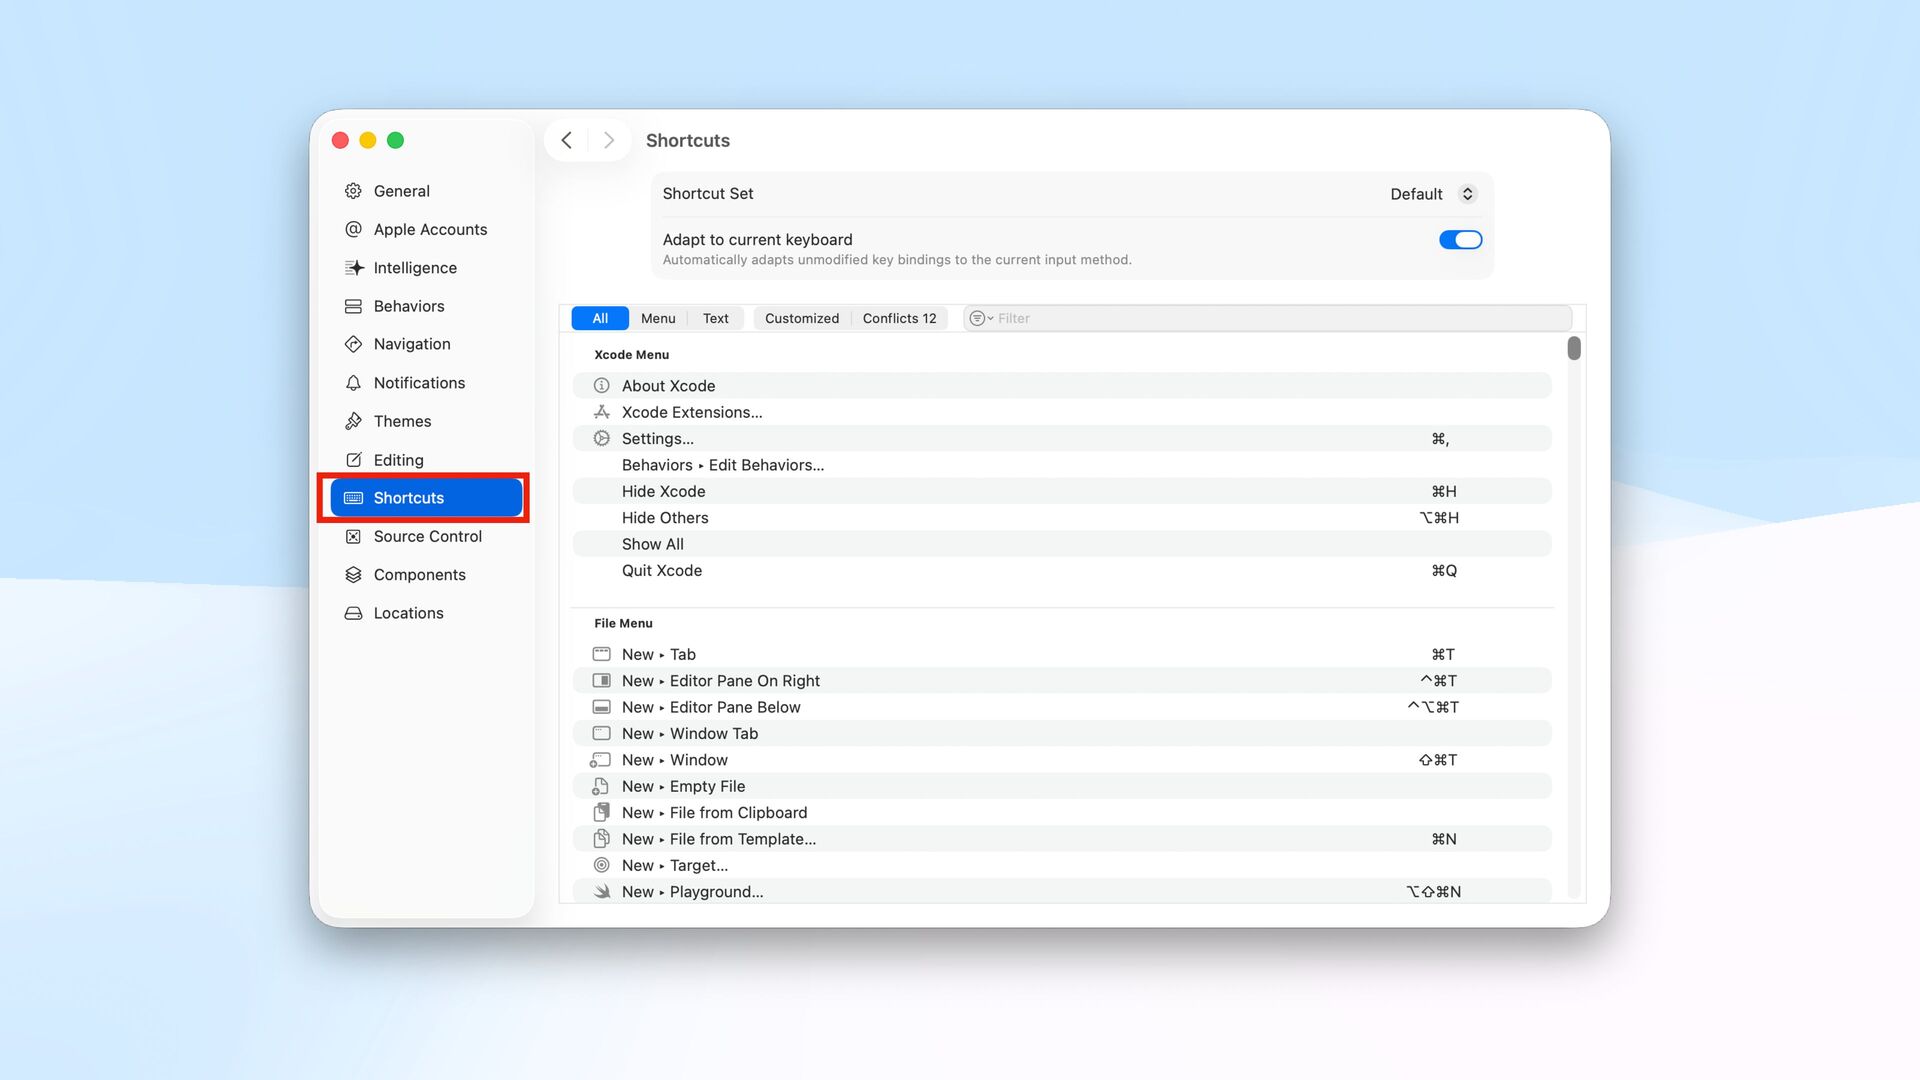
Task: Open the filter options dropdown icon
Action: coord(980,318)
